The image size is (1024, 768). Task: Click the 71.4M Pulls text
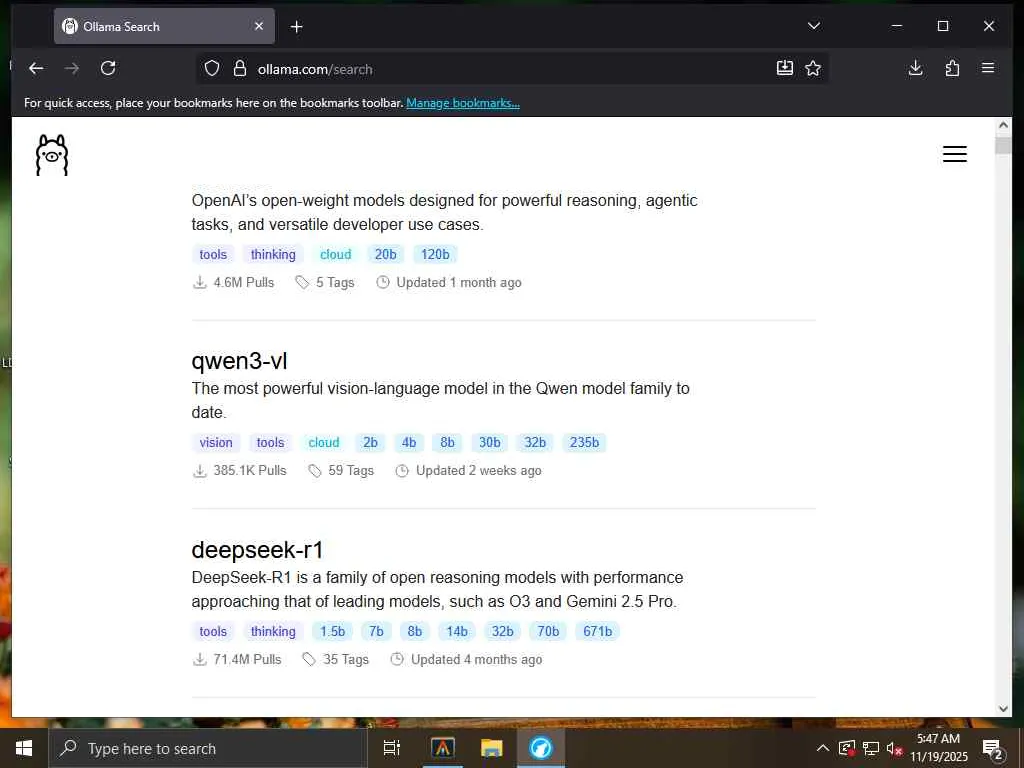click(x=247, y=660)
